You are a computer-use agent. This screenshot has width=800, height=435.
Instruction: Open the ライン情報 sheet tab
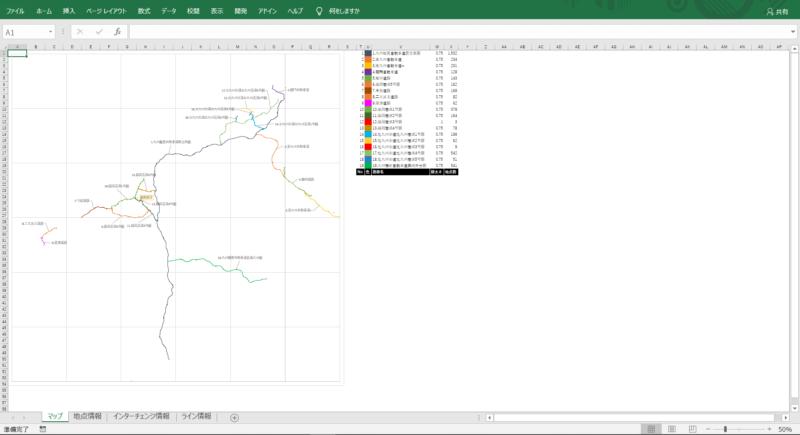[x=196, y=417]
